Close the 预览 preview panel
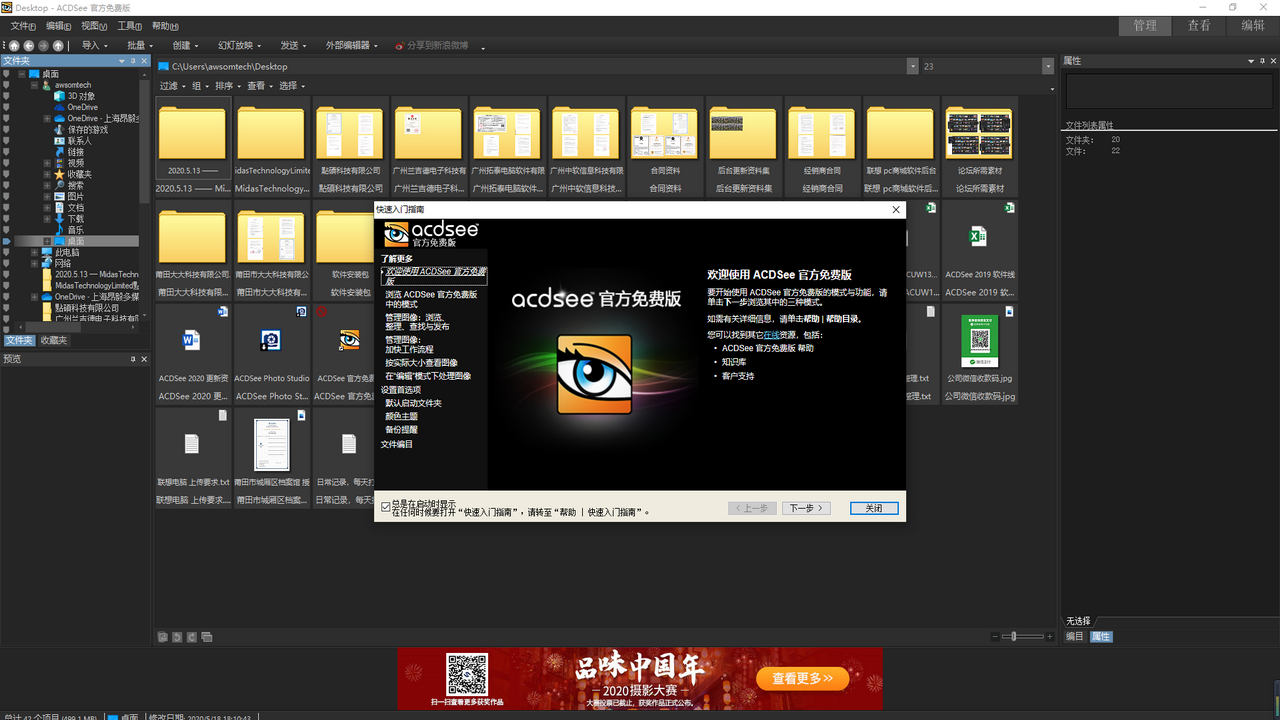This screenshot has height=720, width=1280. (x=144, y=359)
